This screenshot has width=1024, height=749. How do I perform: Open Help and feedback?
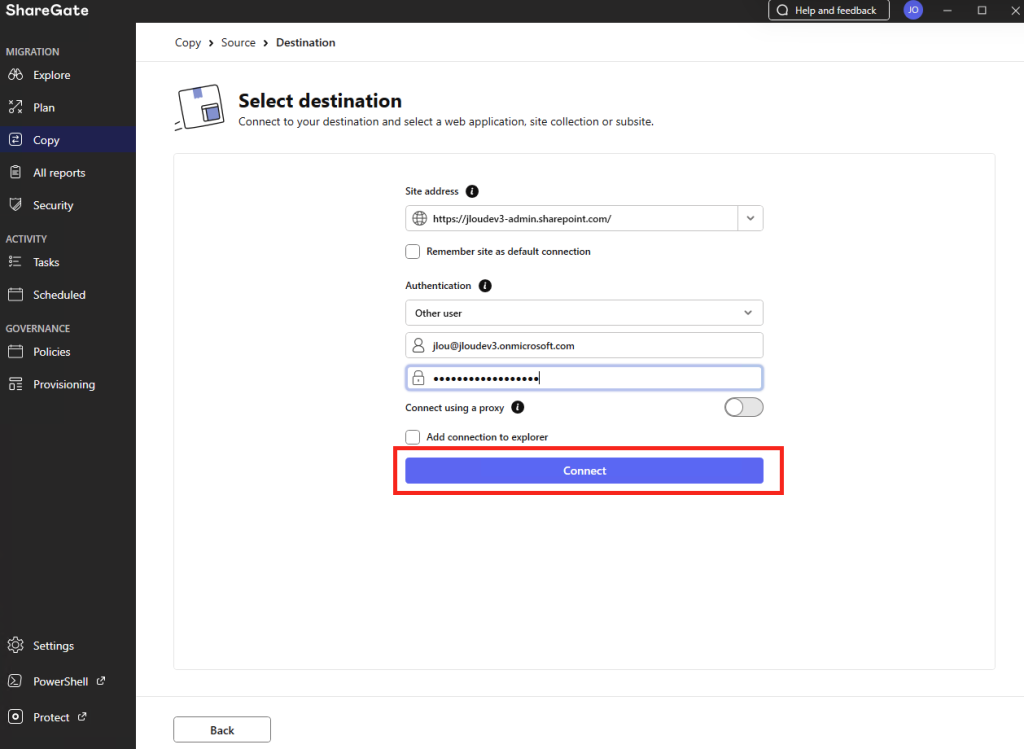[829, 10]
